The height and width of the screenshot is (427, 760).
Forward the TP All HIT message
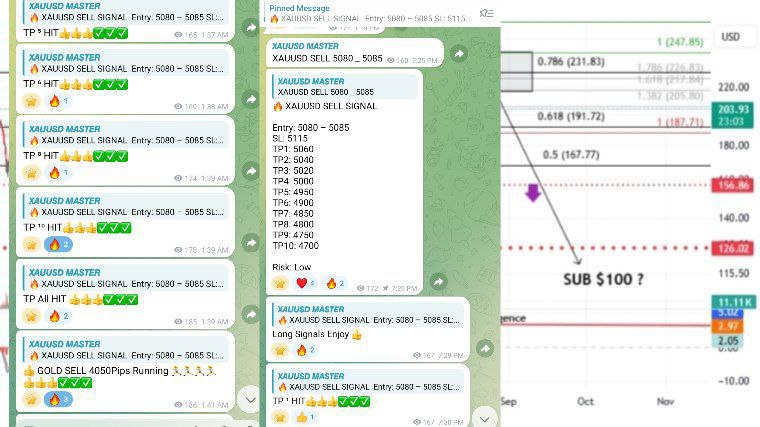pyautogui.click(x=251, y=315)
